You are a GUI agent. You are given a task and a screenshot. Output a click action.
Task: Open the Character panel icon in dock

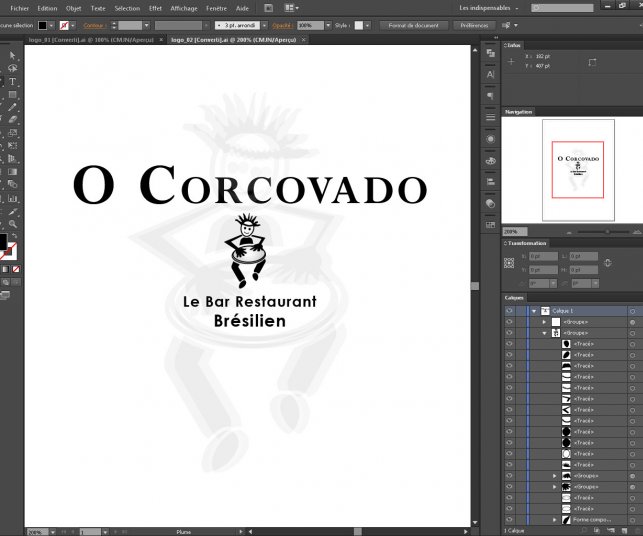point(490,74)
